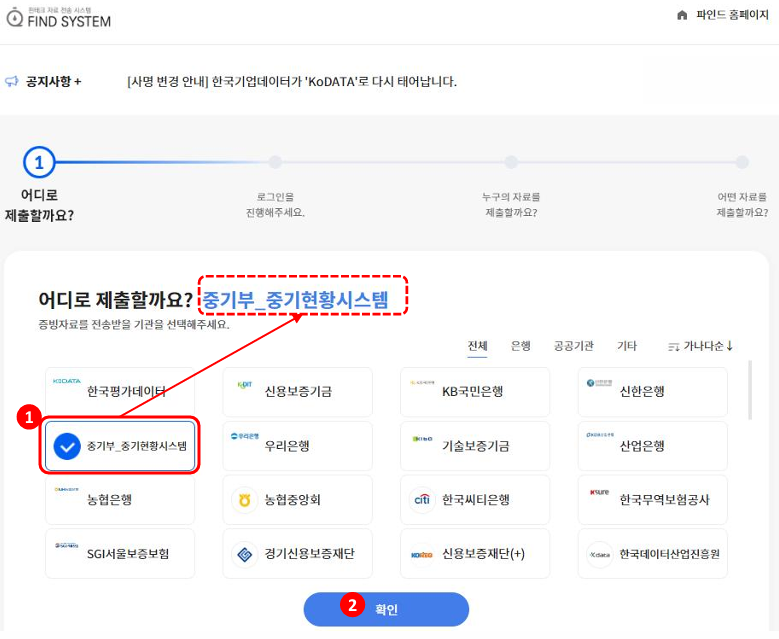This screenshot has width=779, height=639.
Task: Click the FIND SYSTEM stopwatch logo icon
Action: (x=14, y=16)
